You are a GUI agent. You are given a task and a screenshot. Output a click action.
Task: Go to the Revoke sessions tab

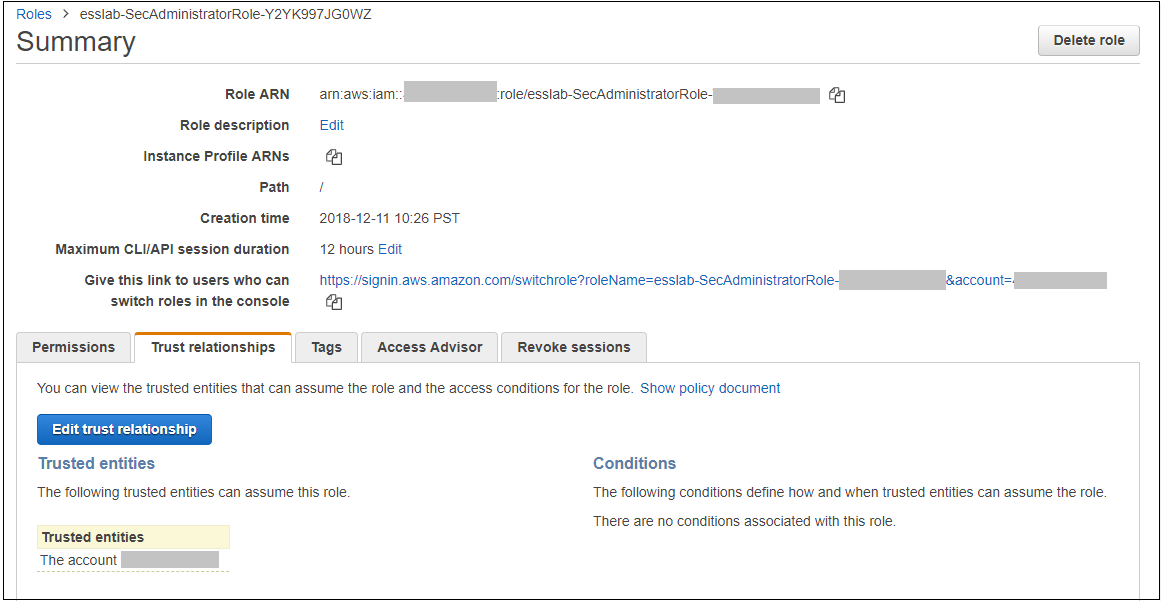[x=573, y=347]
